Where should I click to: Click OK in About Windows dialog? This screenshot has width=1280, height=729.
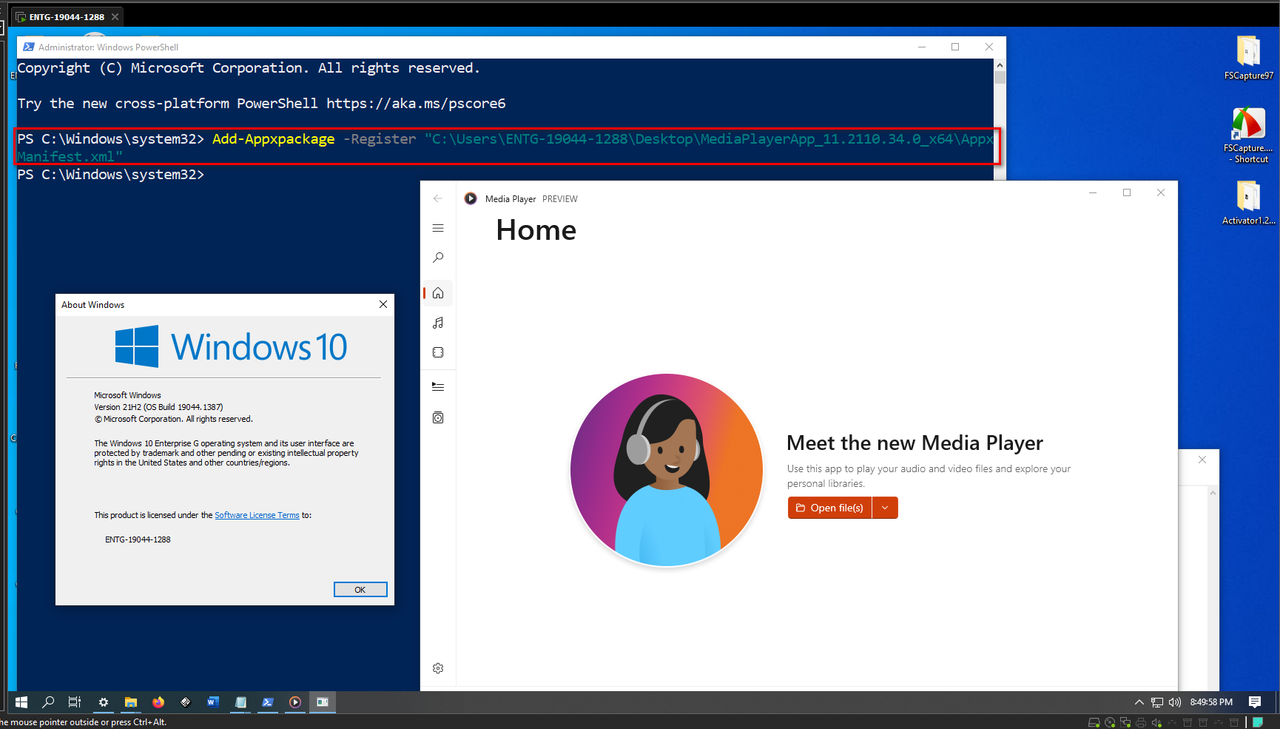pyautogui.click(x=360, y=589)
